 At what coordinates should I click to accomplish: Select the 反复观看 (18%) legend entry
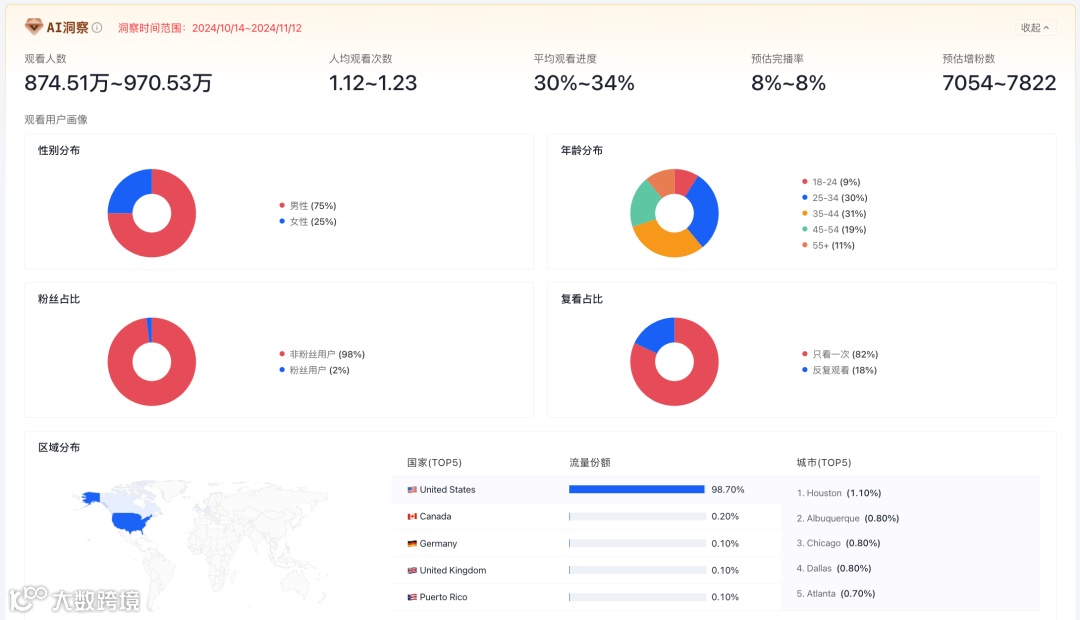pos(839,370)
